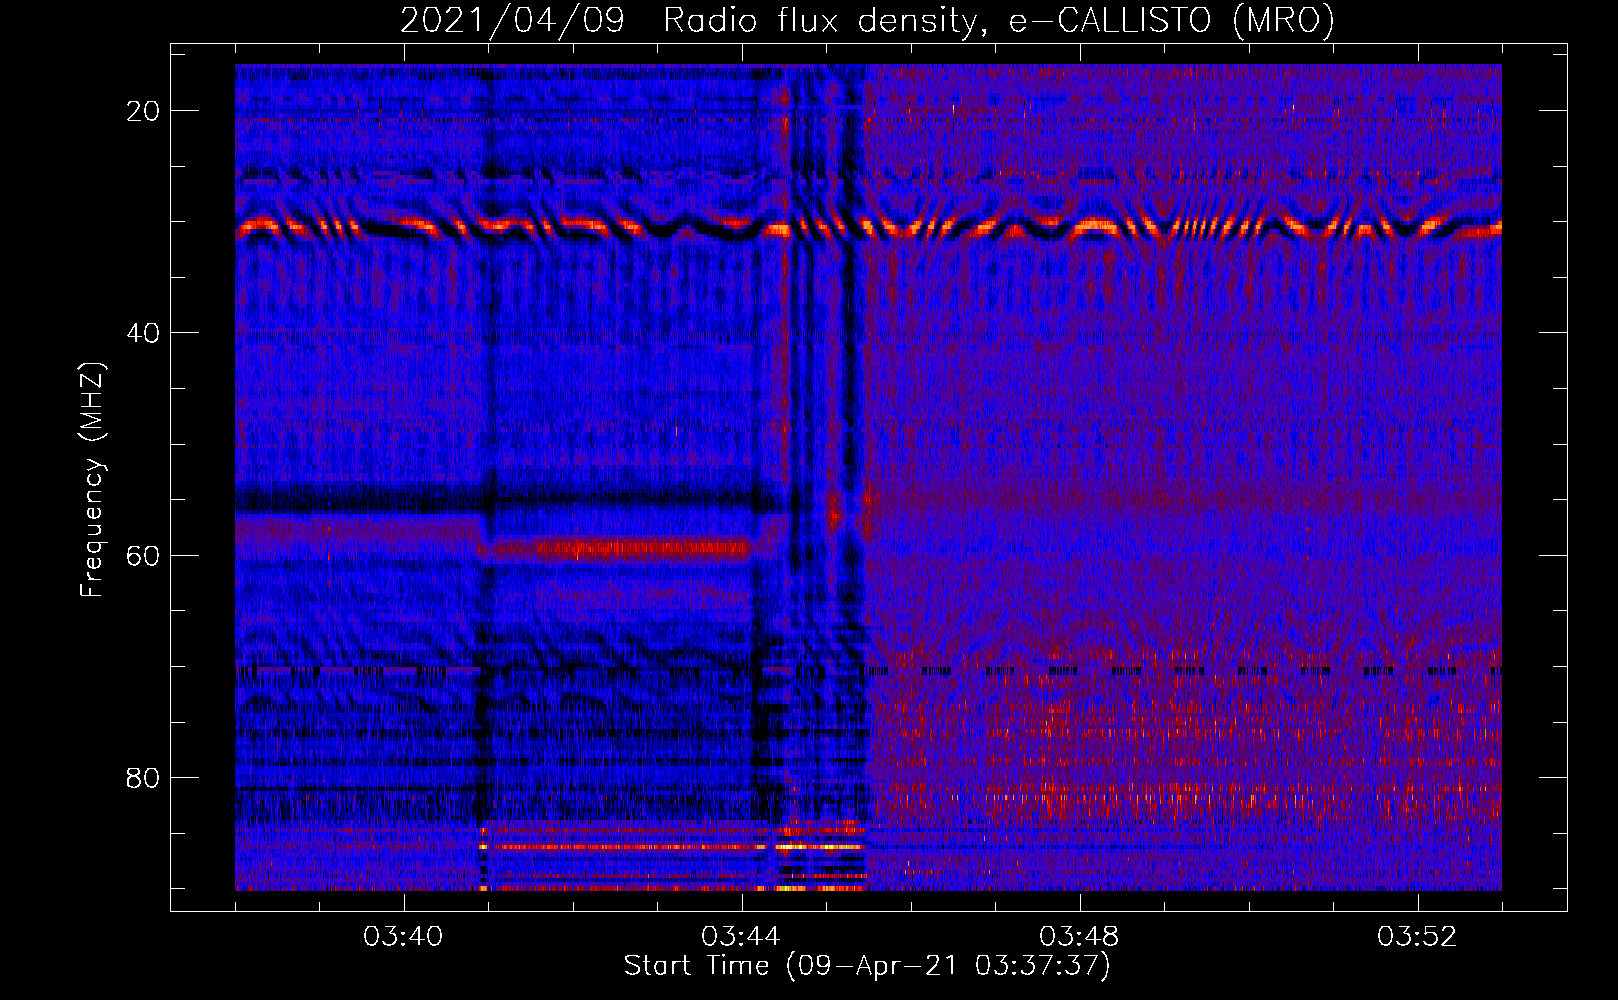Screen dimensions: 1618x1000
Task: Click the time tick label '03:40'
Action: (404, 937)
